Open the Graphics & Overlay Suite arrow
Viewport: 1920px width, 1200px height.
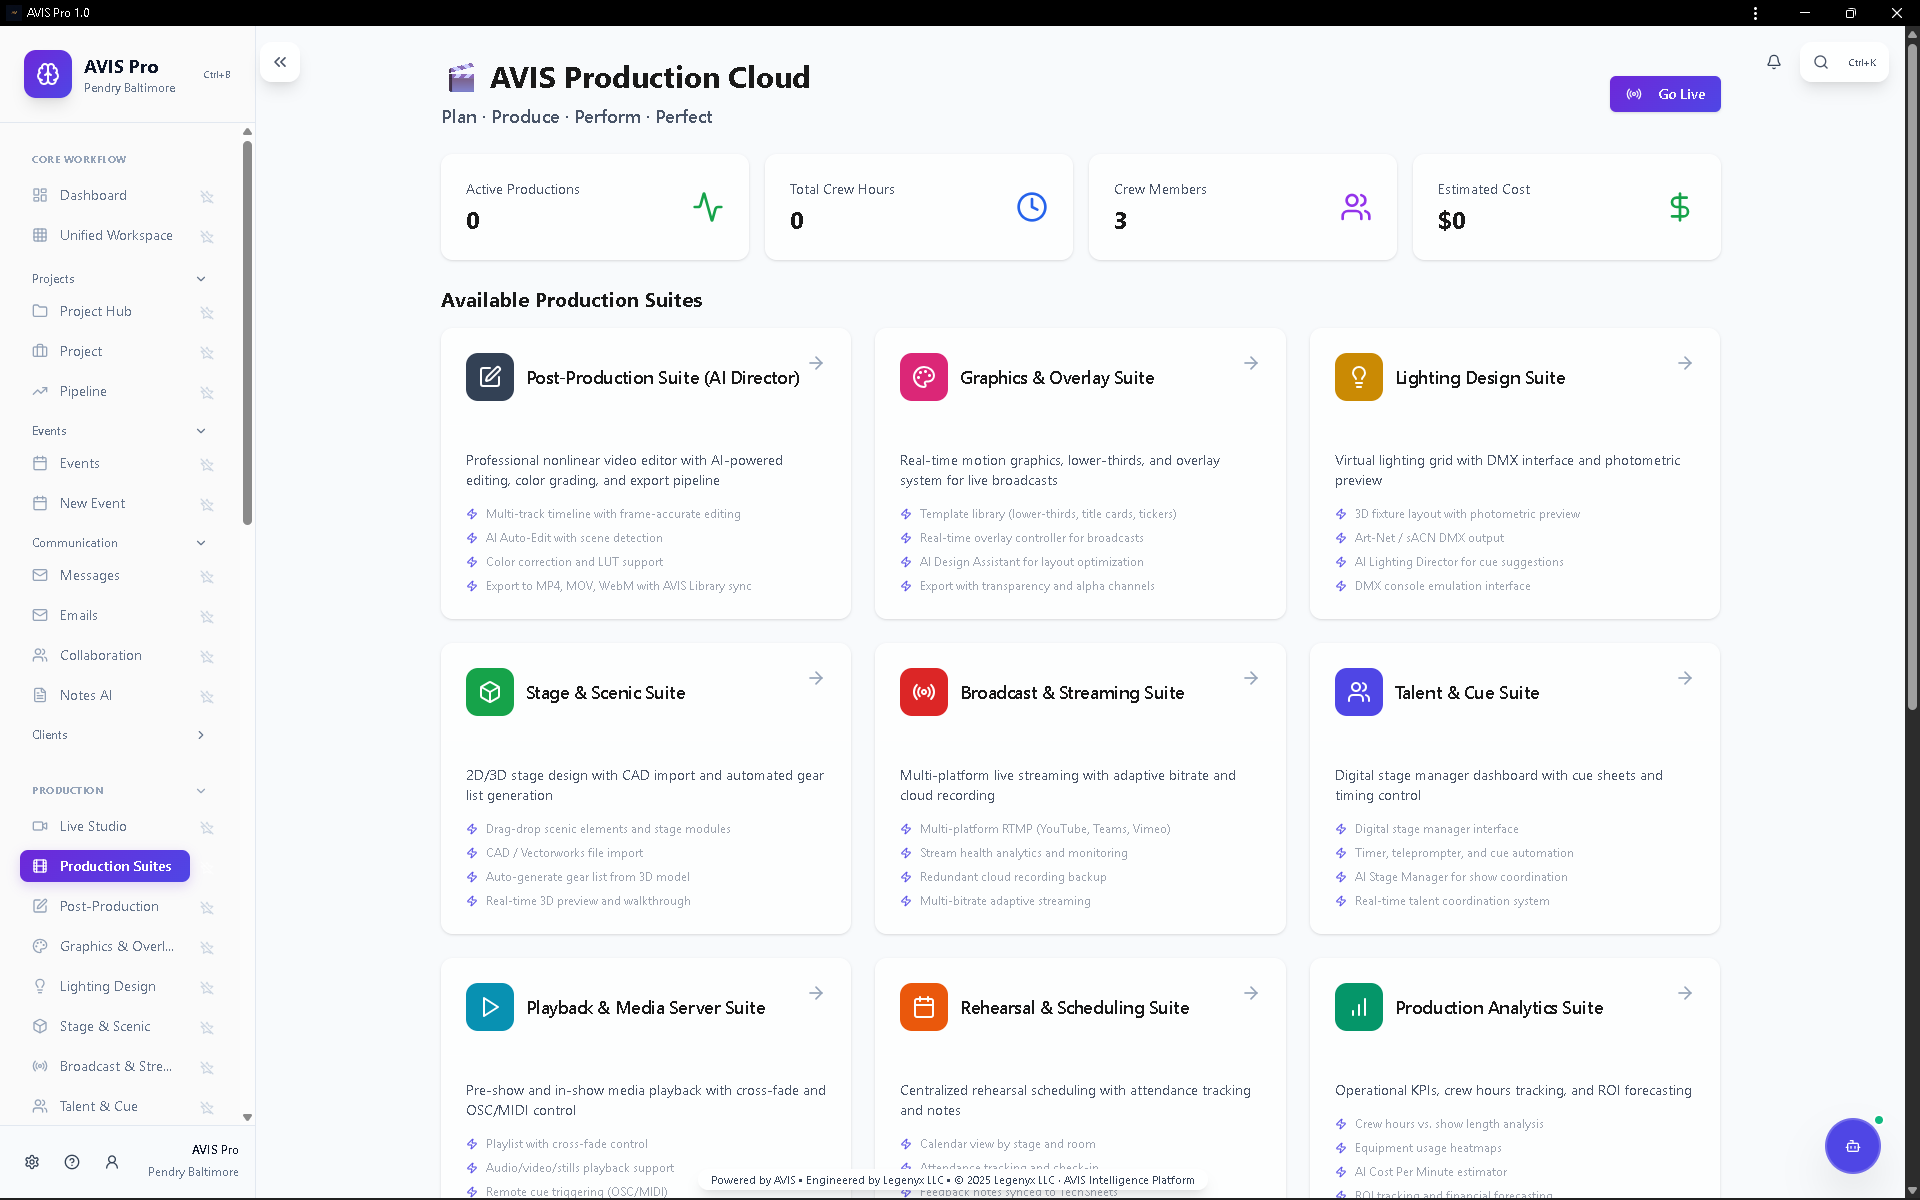[x=1250, y=363]
